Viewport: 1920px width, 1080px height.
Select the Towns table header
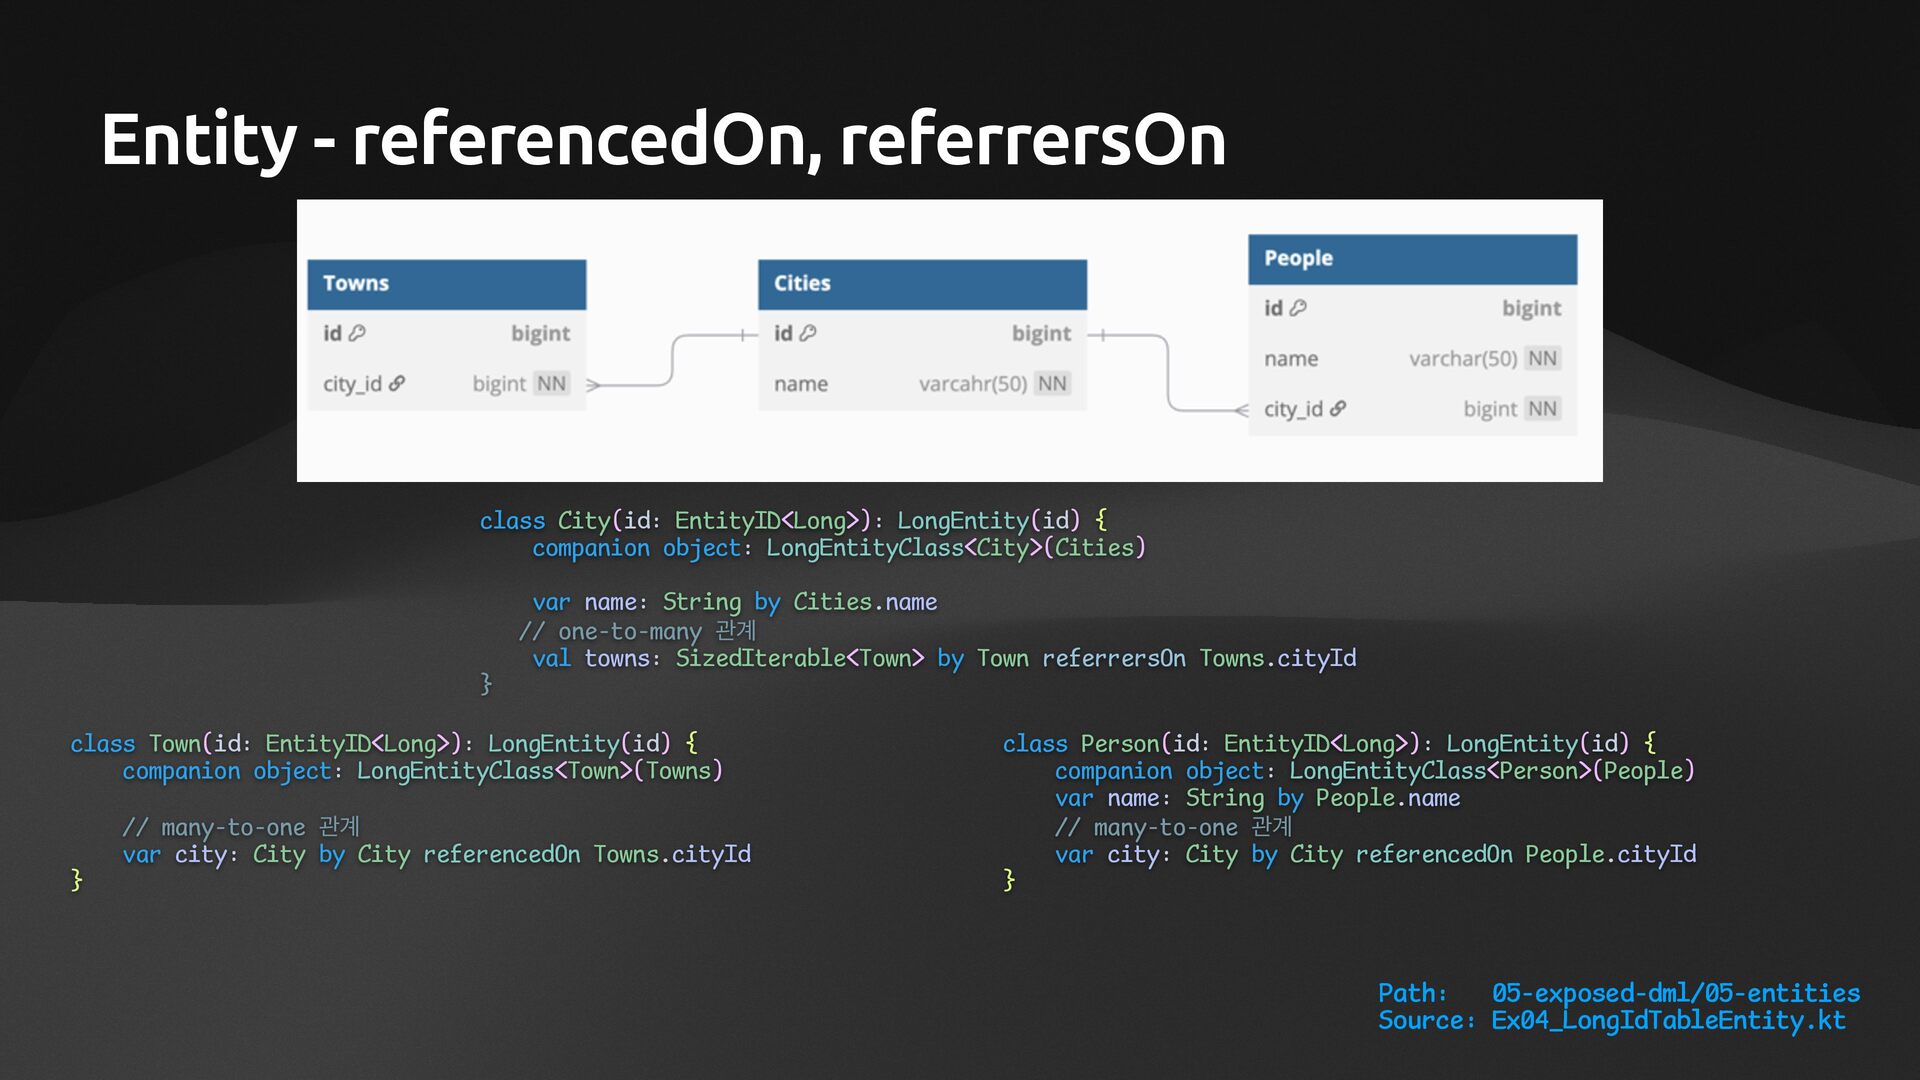coord(446,284)
